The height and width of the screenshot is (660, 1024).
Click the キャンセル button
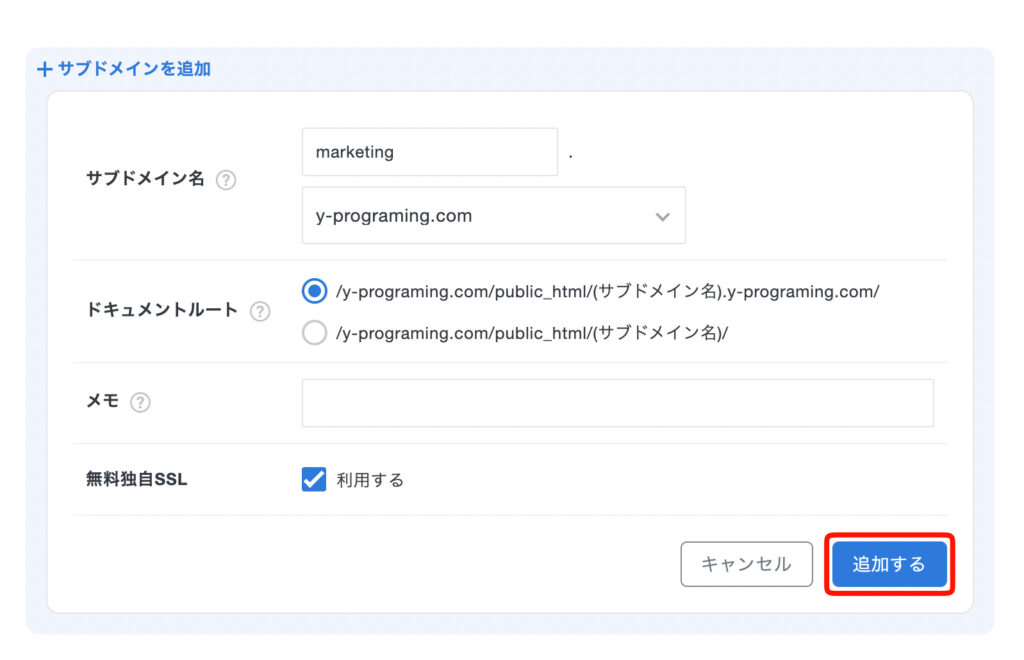[x=746, y=564]
